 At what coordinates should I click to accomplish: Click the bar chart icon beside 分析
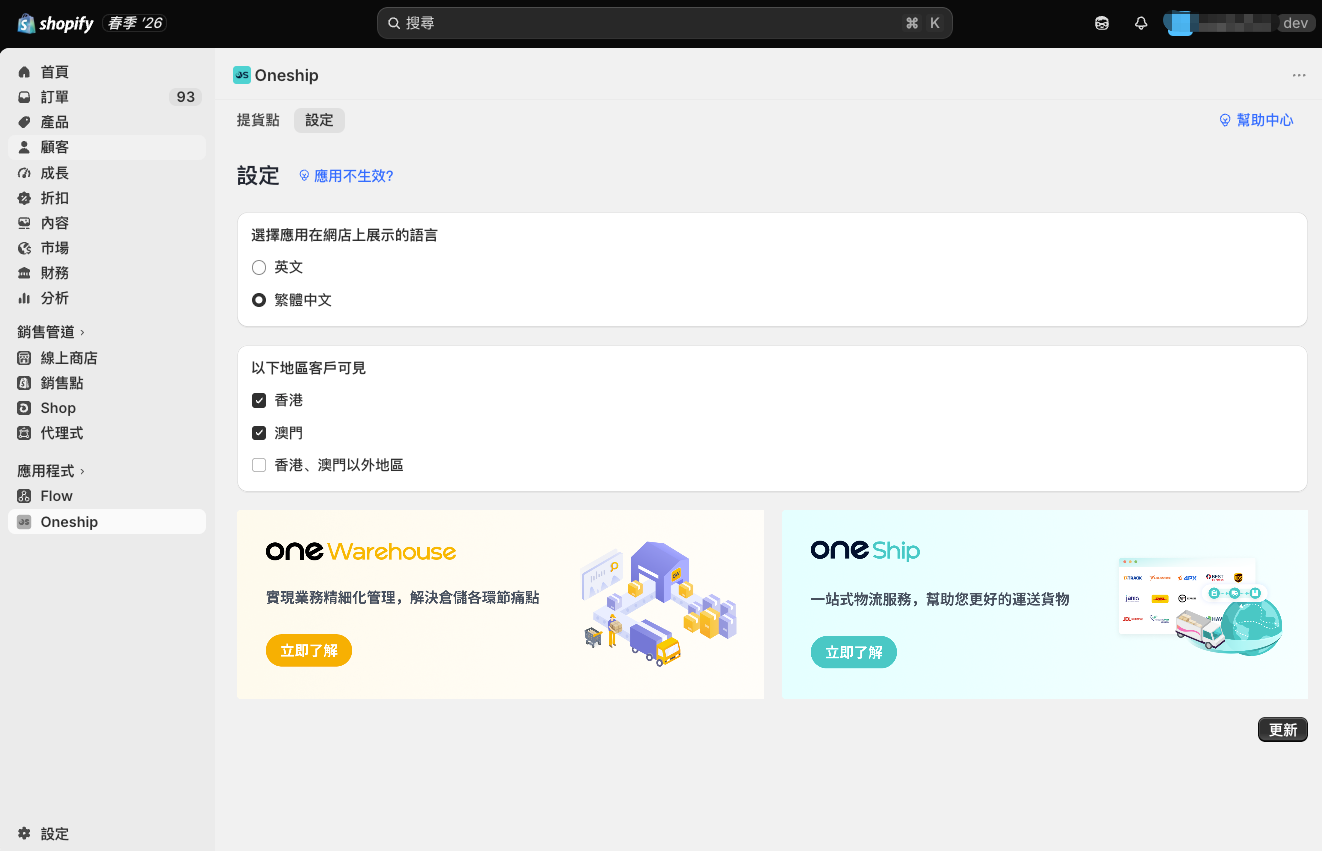(x=25, y=298)
